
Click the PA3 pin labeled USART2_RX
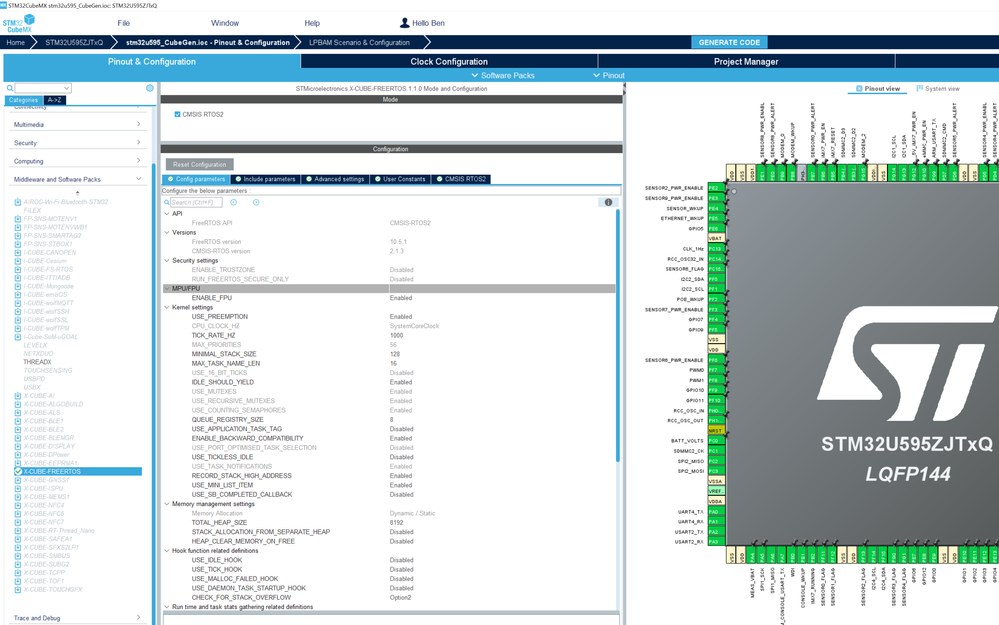(716, 542)
